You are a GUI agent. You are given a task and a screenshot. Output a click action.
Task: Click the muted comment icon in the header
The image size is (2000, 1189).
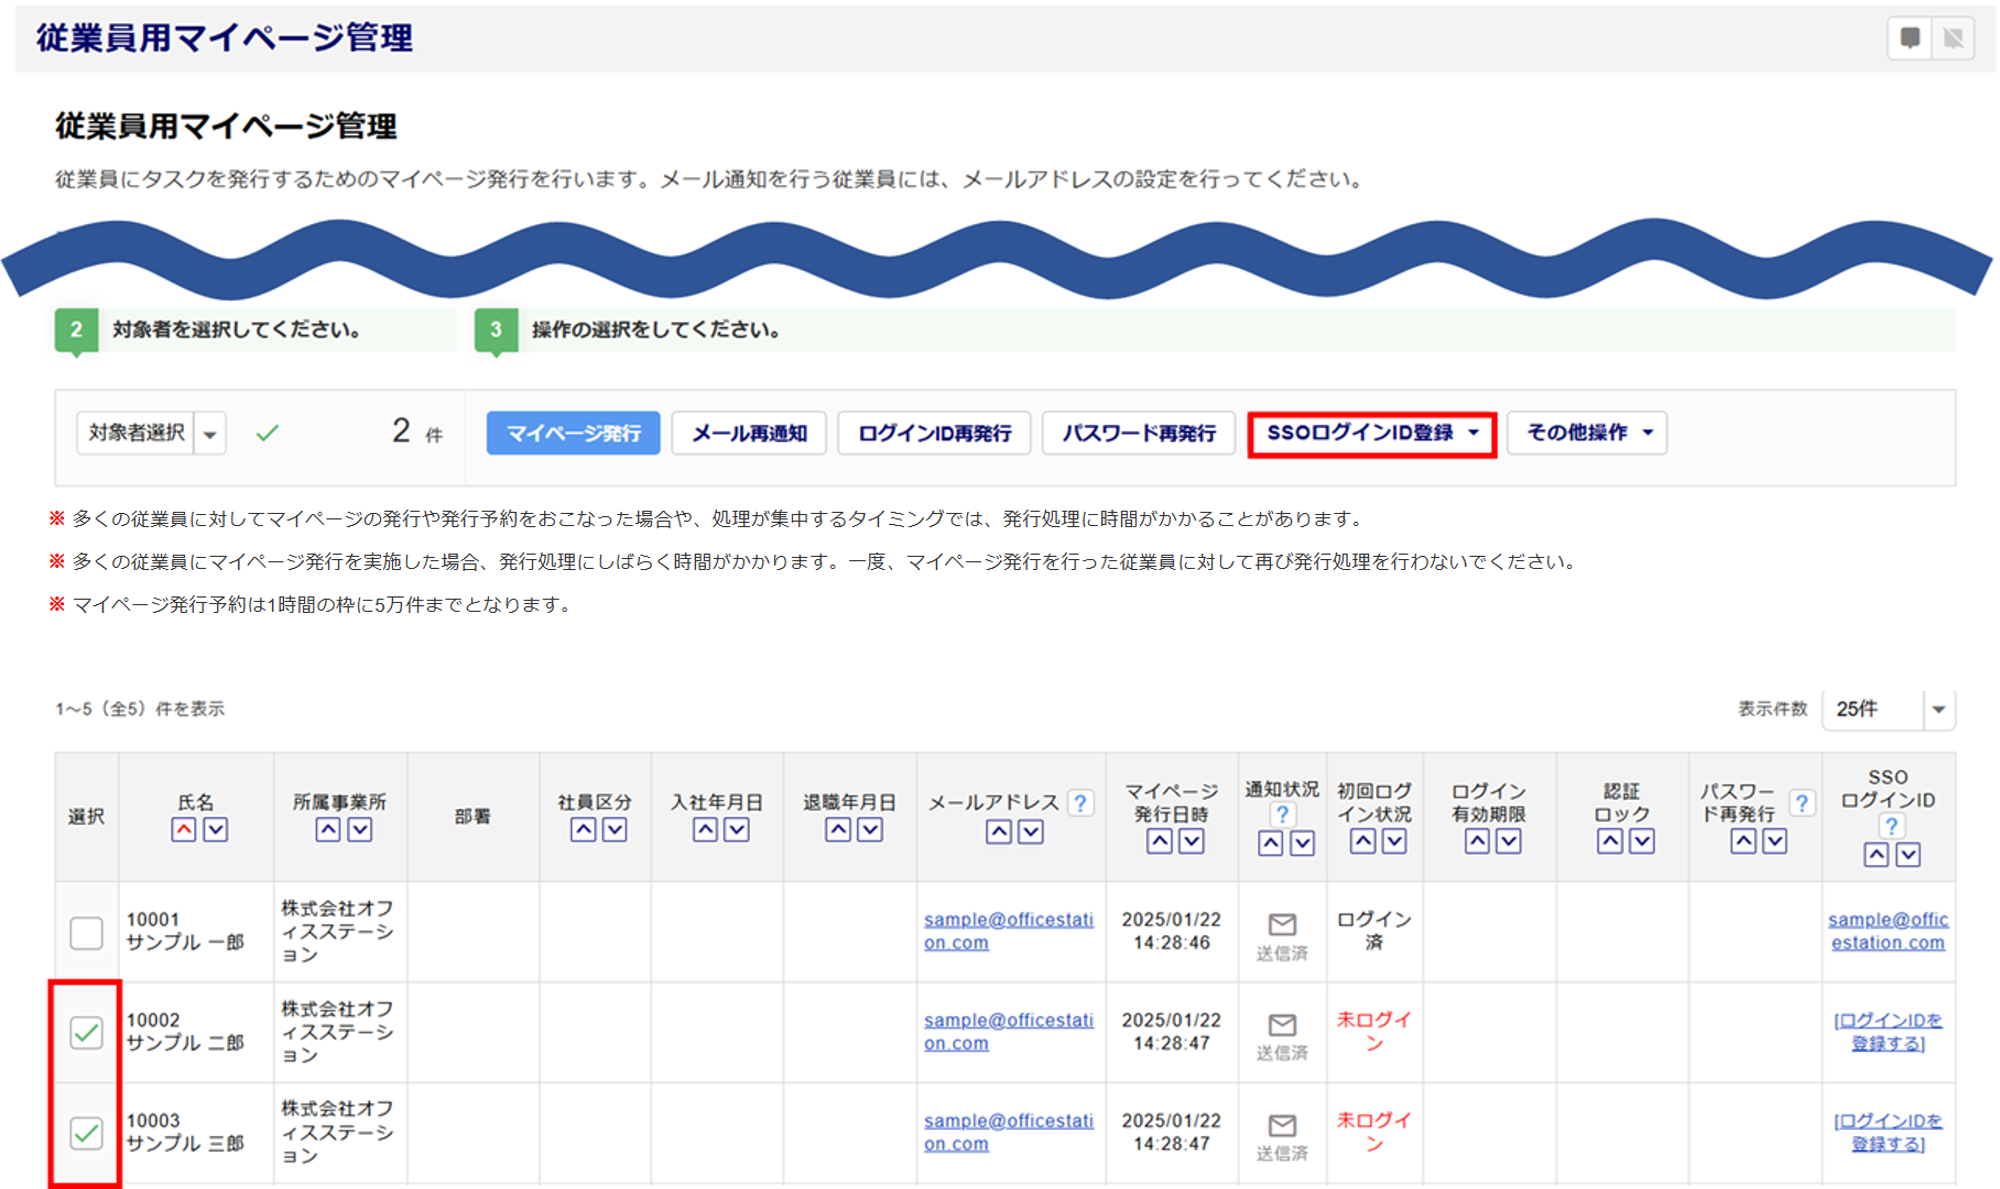[x=1953, y=38]
